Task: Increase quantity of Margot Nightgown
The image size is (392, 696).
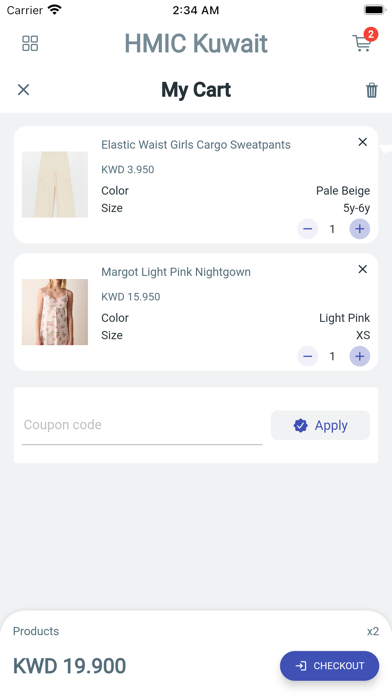Action: pos(360,356)
